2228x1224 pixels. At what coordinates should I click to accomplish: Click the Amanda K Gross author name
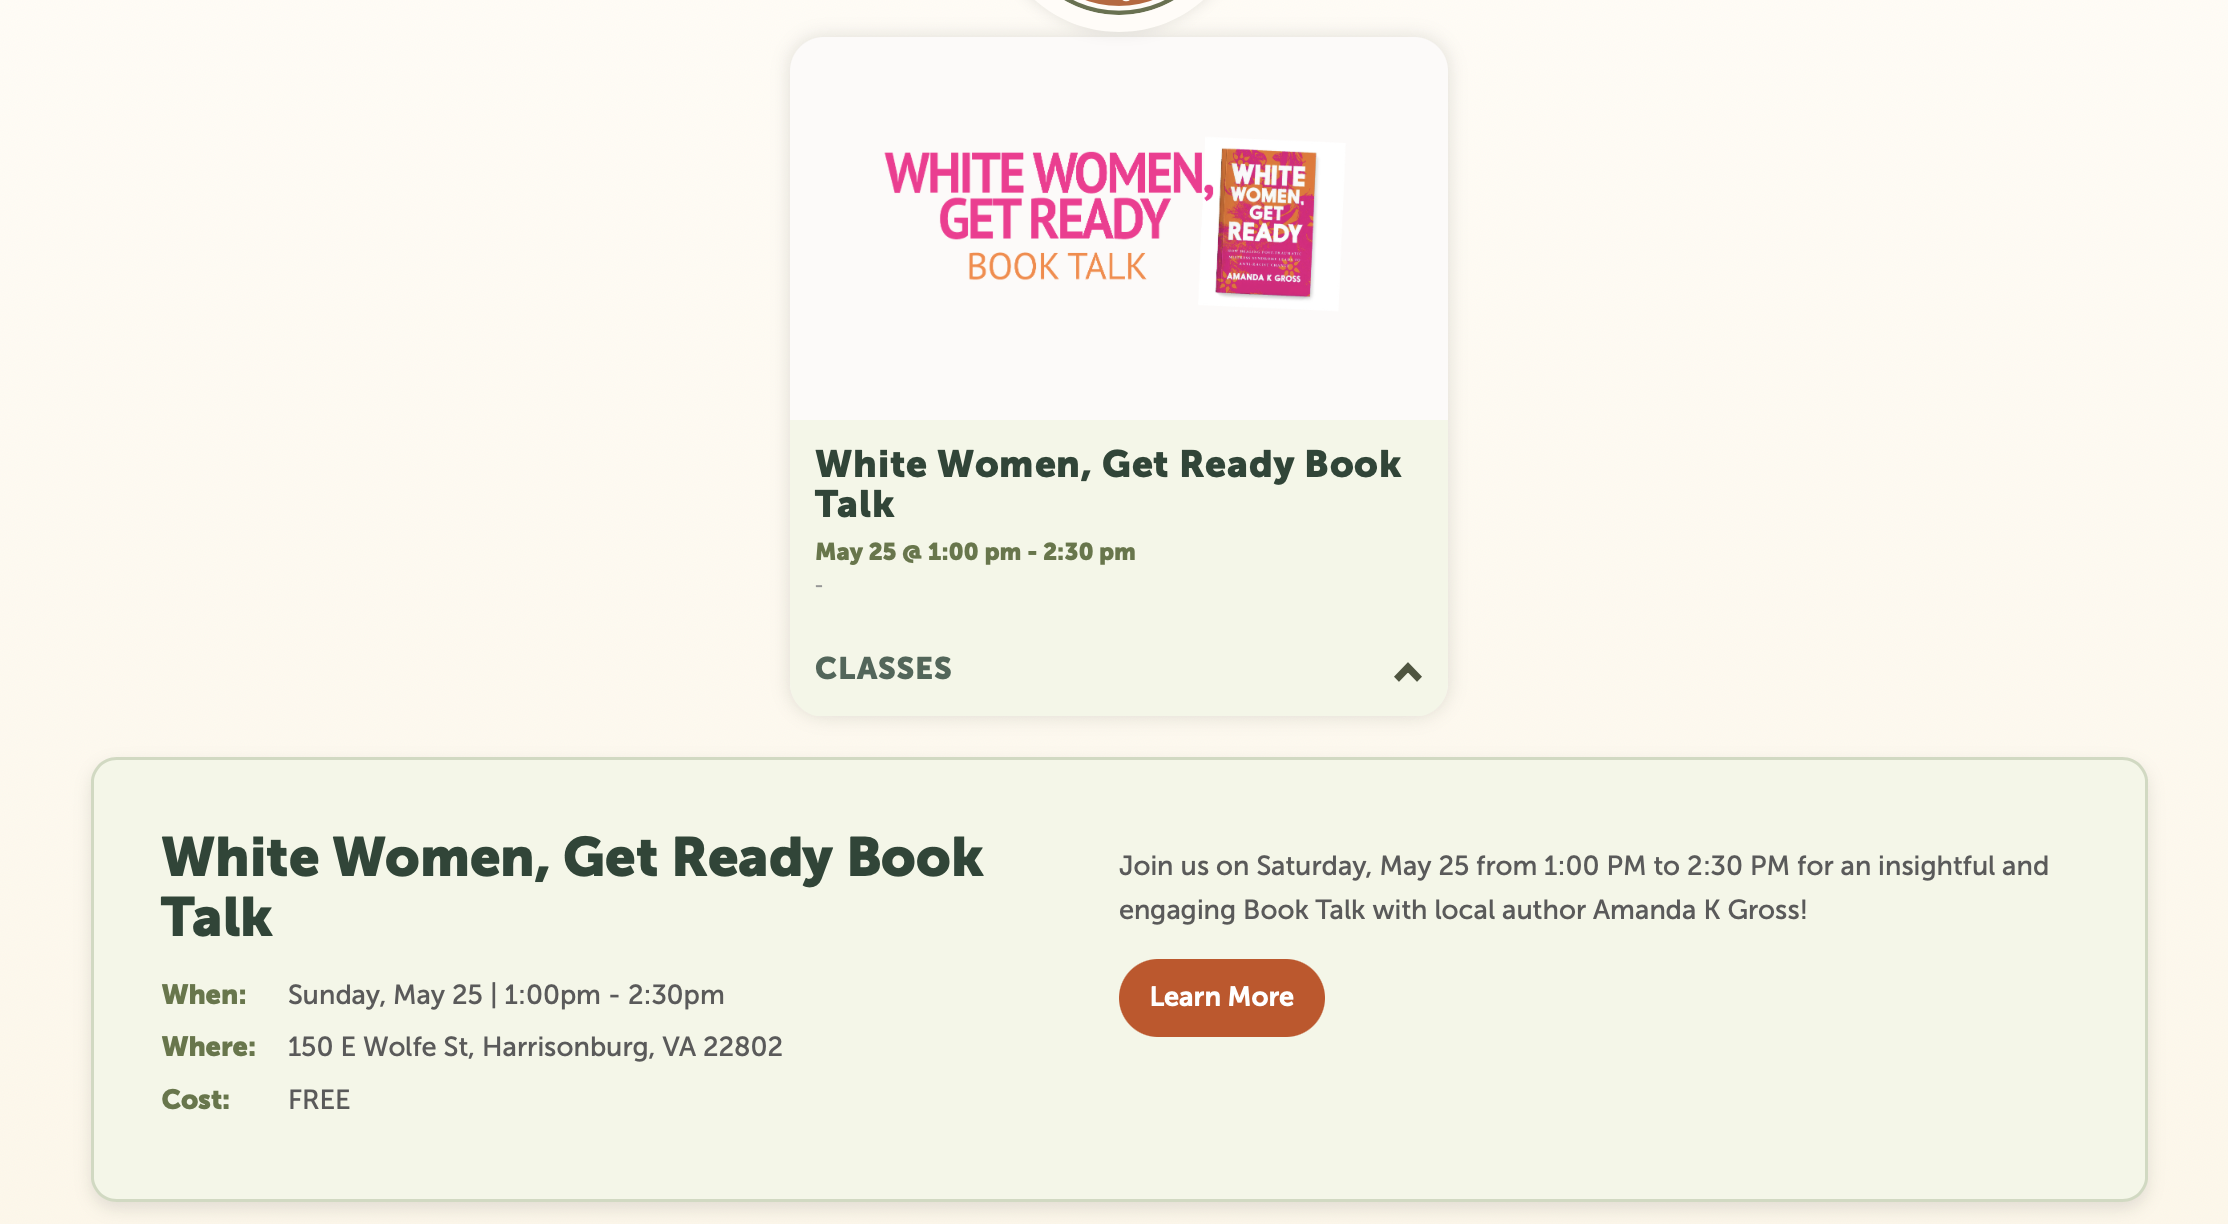1698,910
